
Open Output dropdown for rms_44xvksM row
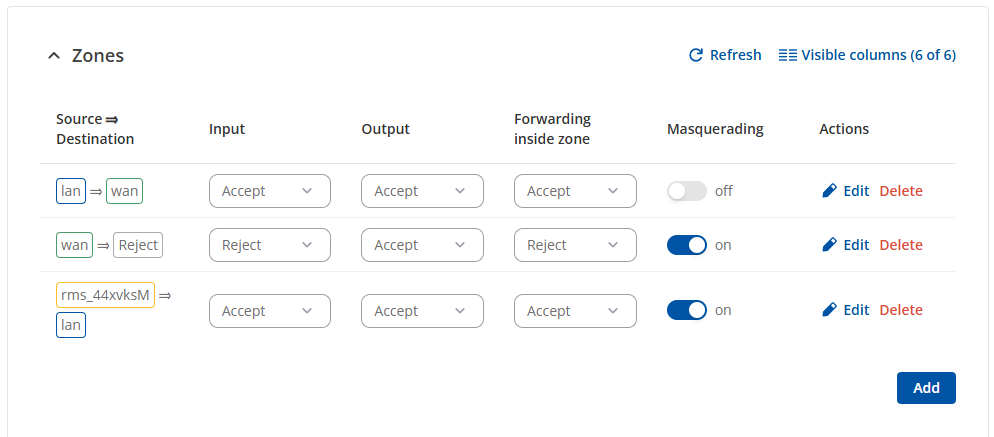422,311
